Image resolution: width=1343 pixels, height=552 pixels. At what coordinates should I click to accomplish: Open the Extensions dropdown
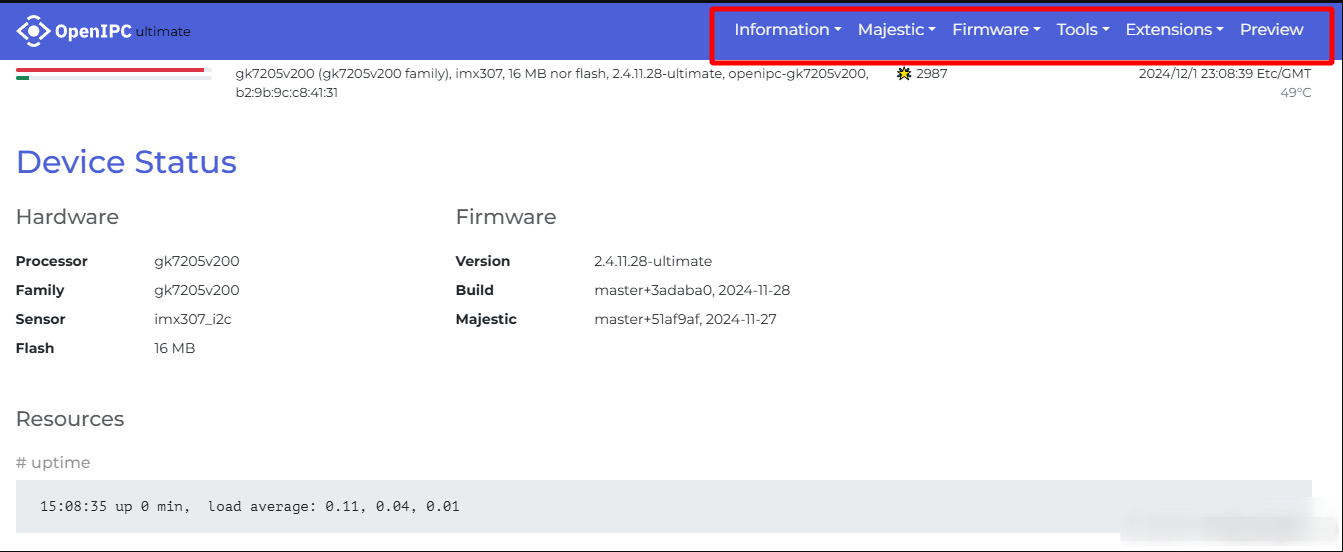tap(1175, 30)
